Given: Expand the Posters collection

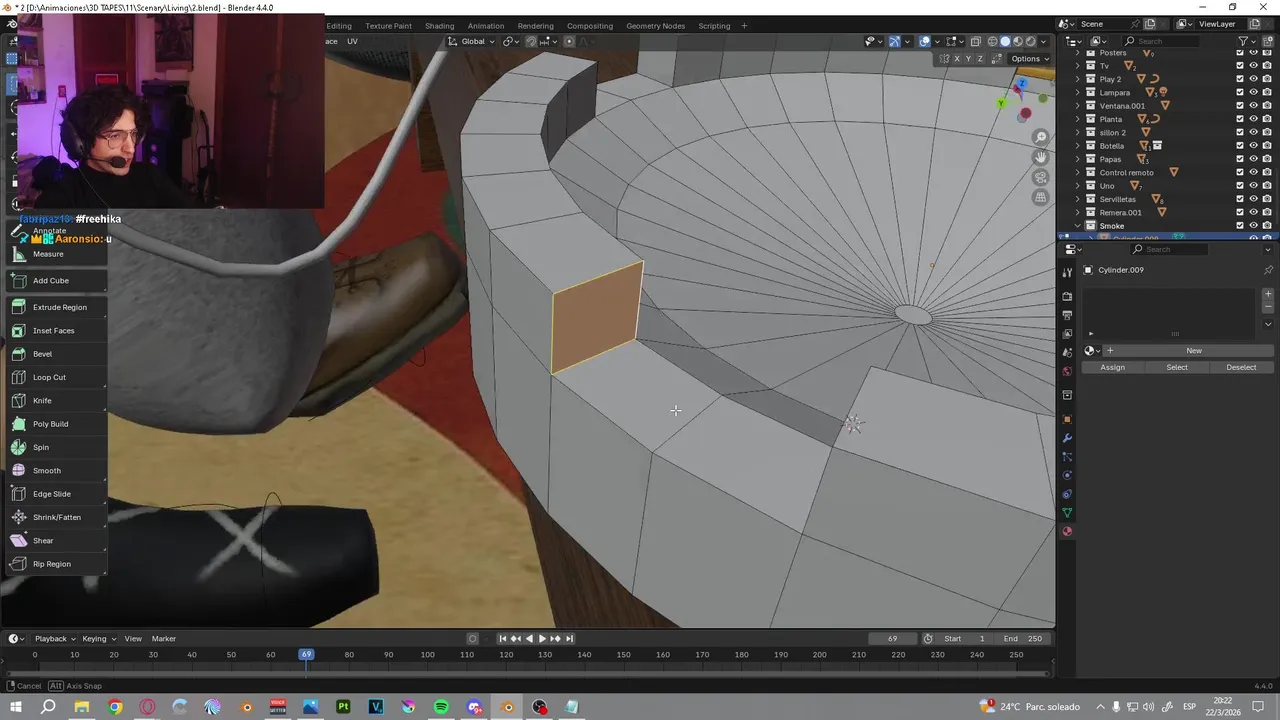Looking at the screenshot, I should (x=1078, y=52).
